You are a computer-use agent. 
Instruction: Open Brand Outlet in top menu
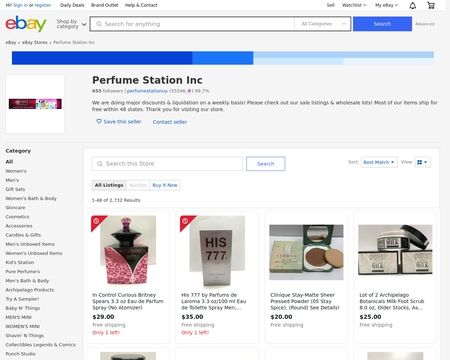105,5
